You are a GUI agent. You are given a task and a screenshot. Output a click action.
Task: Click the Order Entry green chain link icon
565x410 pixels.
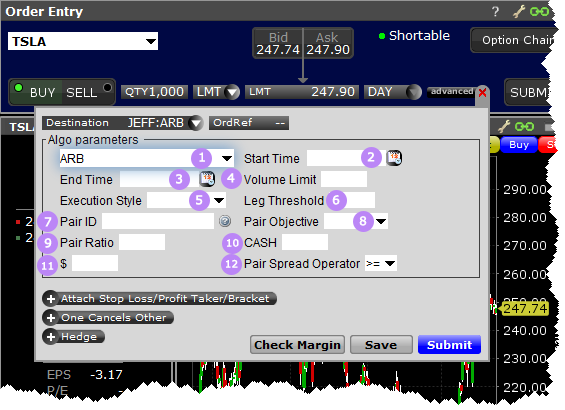539,12
